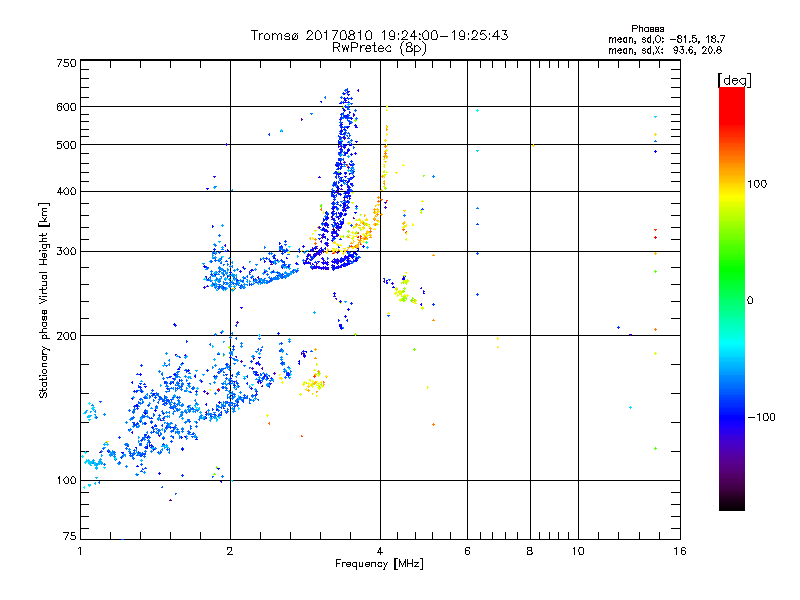Click the 200 km y-axis tick label
The width and height of the screenshot is (800, 600).
66,336
